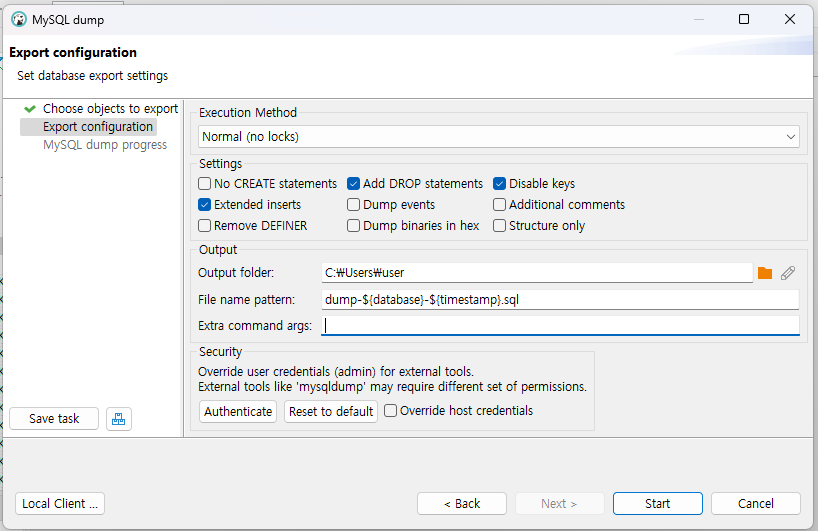Click the pencil icon beside the Output folder field

788,273
